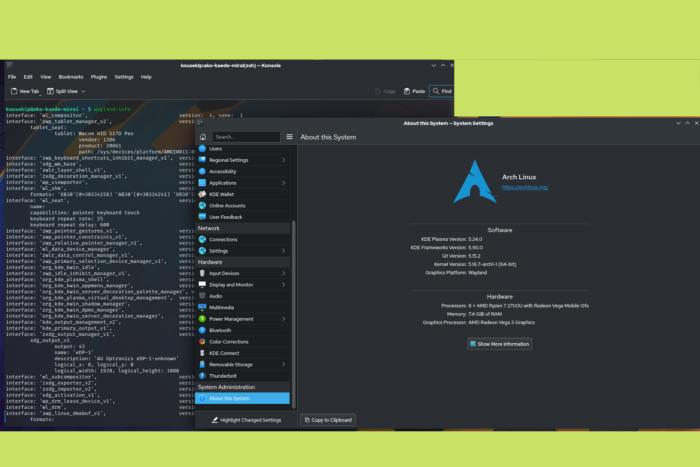This screenshot has height=467, width=700.
Task: Open the Bookmarks menu in Konsole
Action: point(71,77)
